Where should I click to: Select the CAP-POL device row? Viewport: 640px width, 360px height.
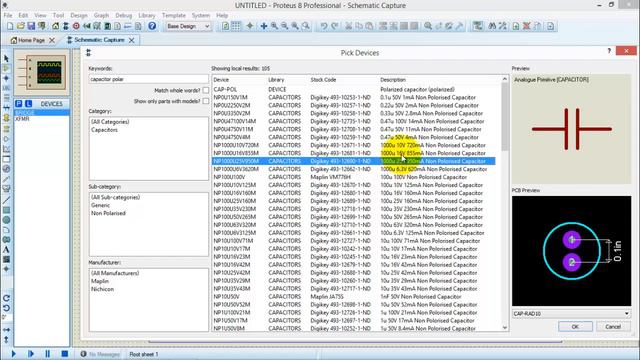point(353,89)
